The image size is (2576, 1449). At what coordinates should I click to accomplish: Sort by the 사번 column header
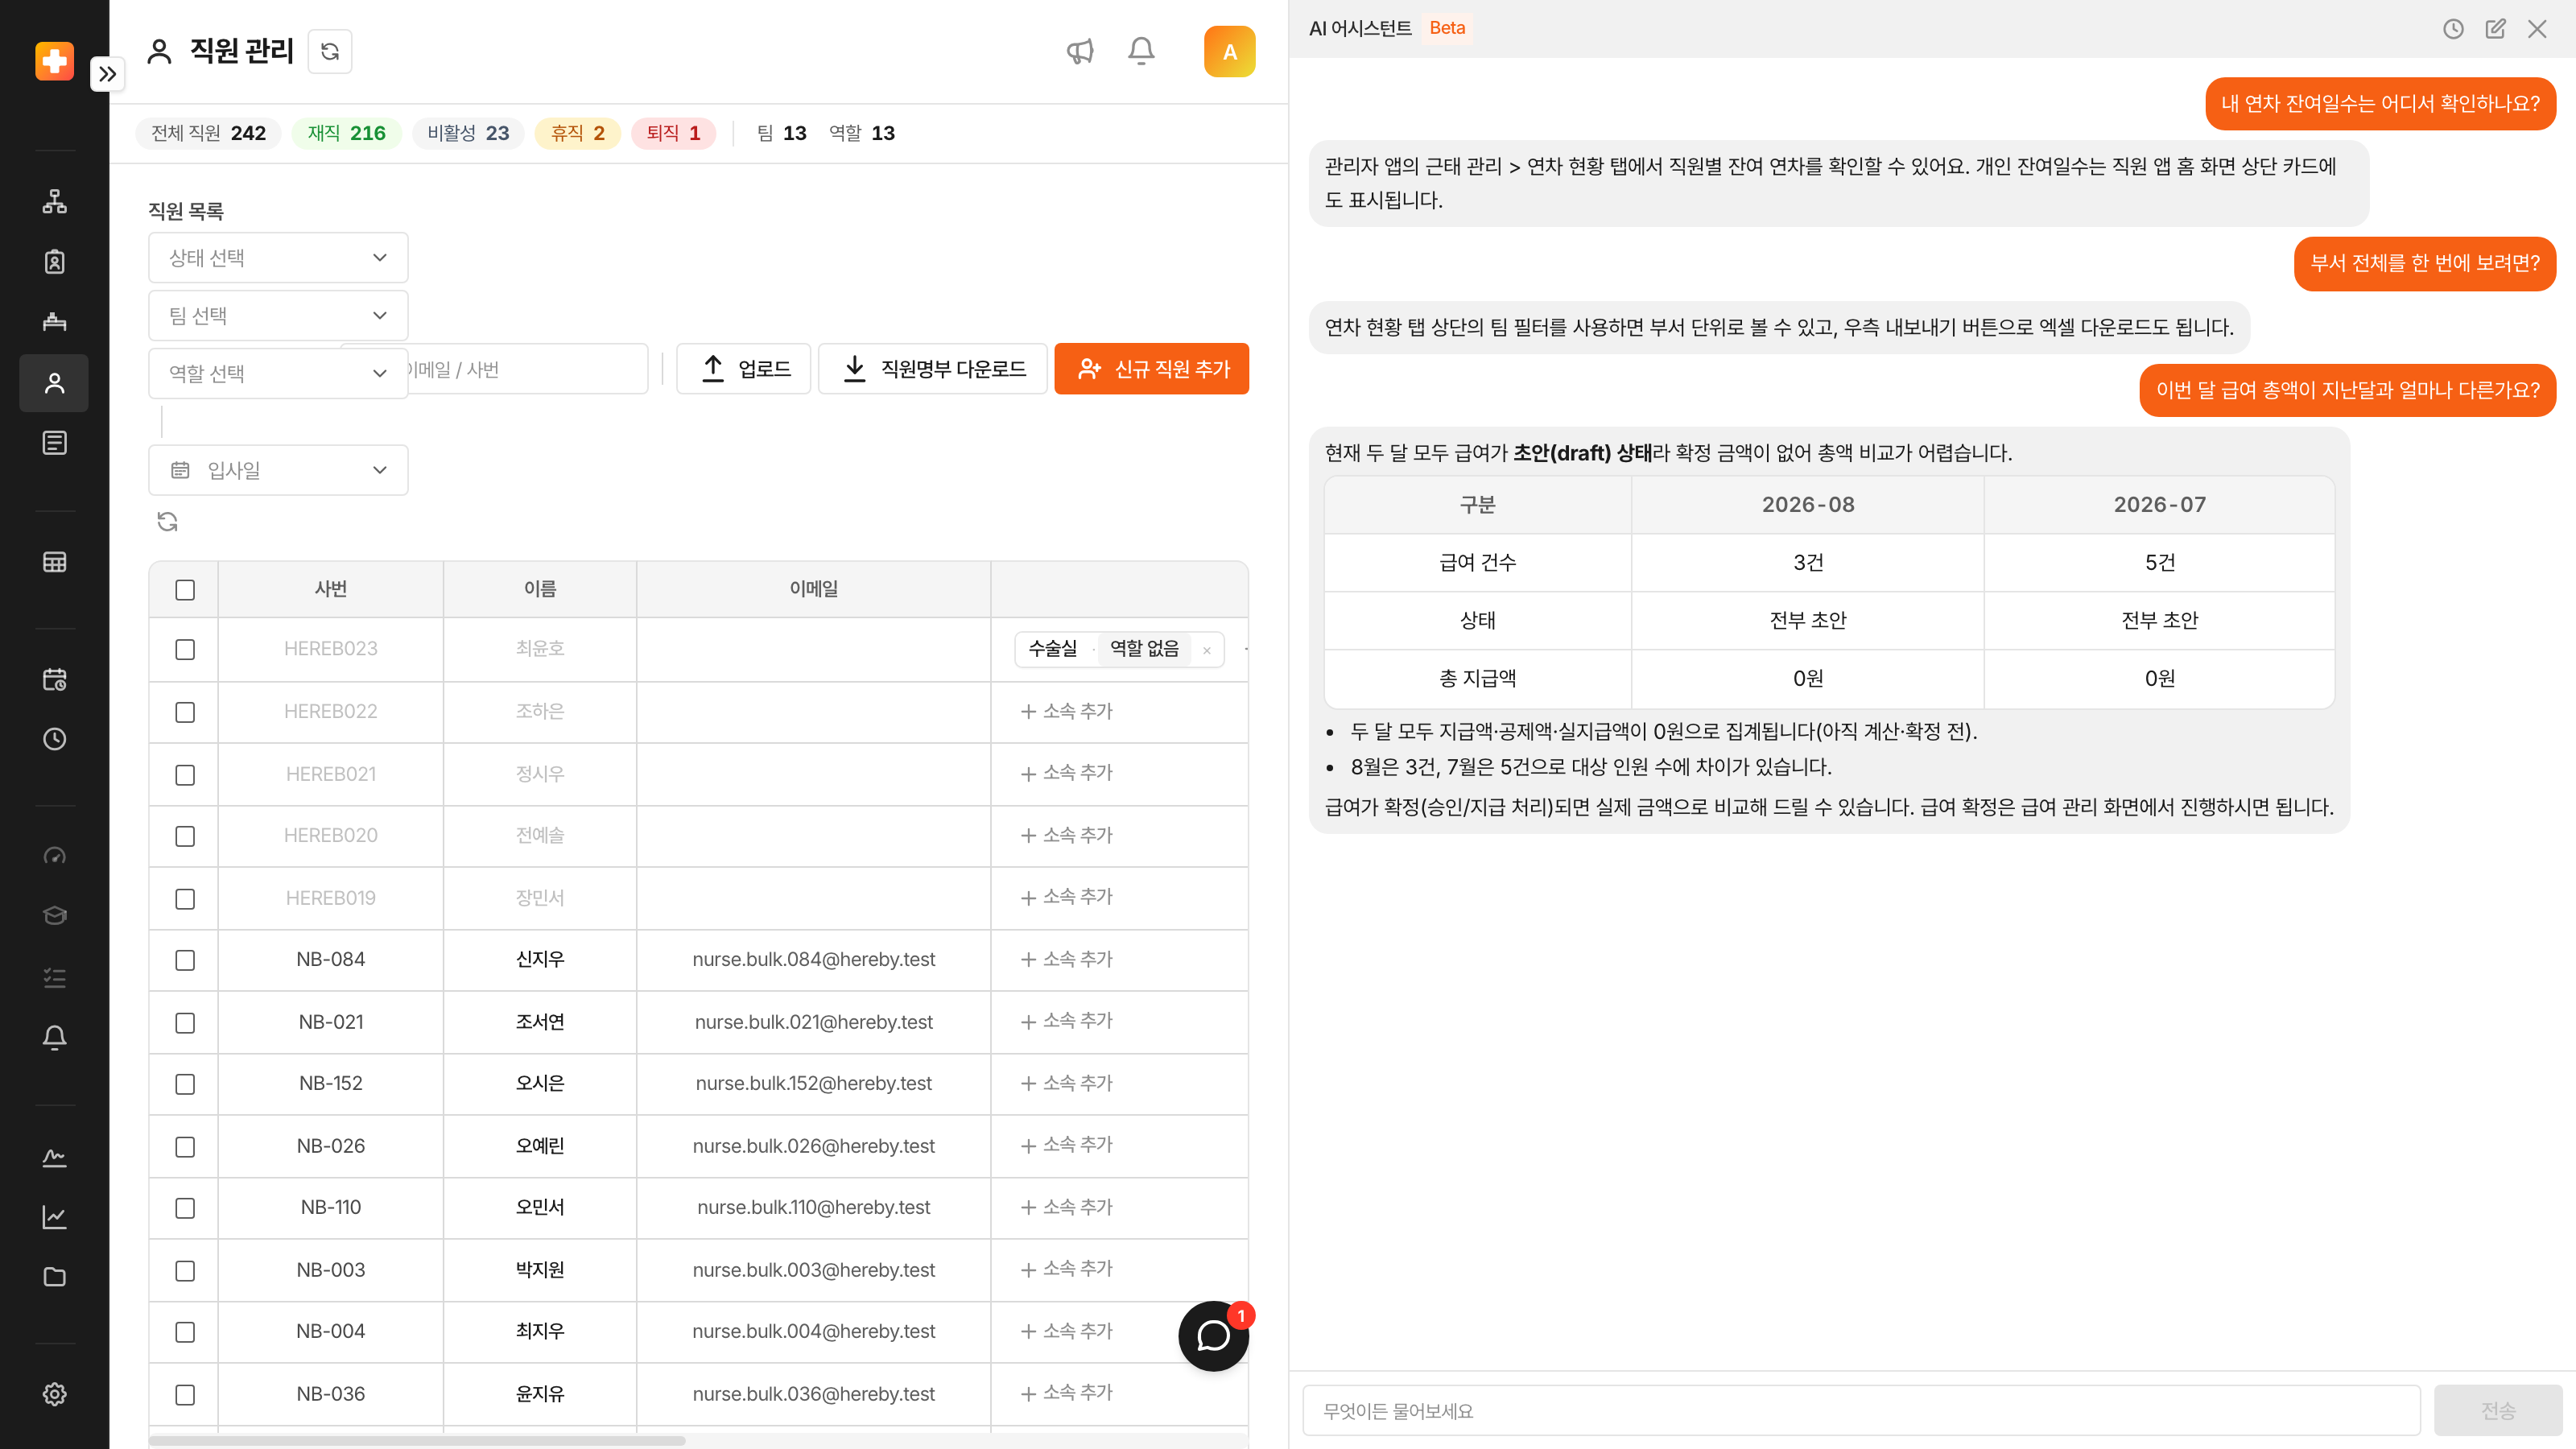click(x=330, y=589)
